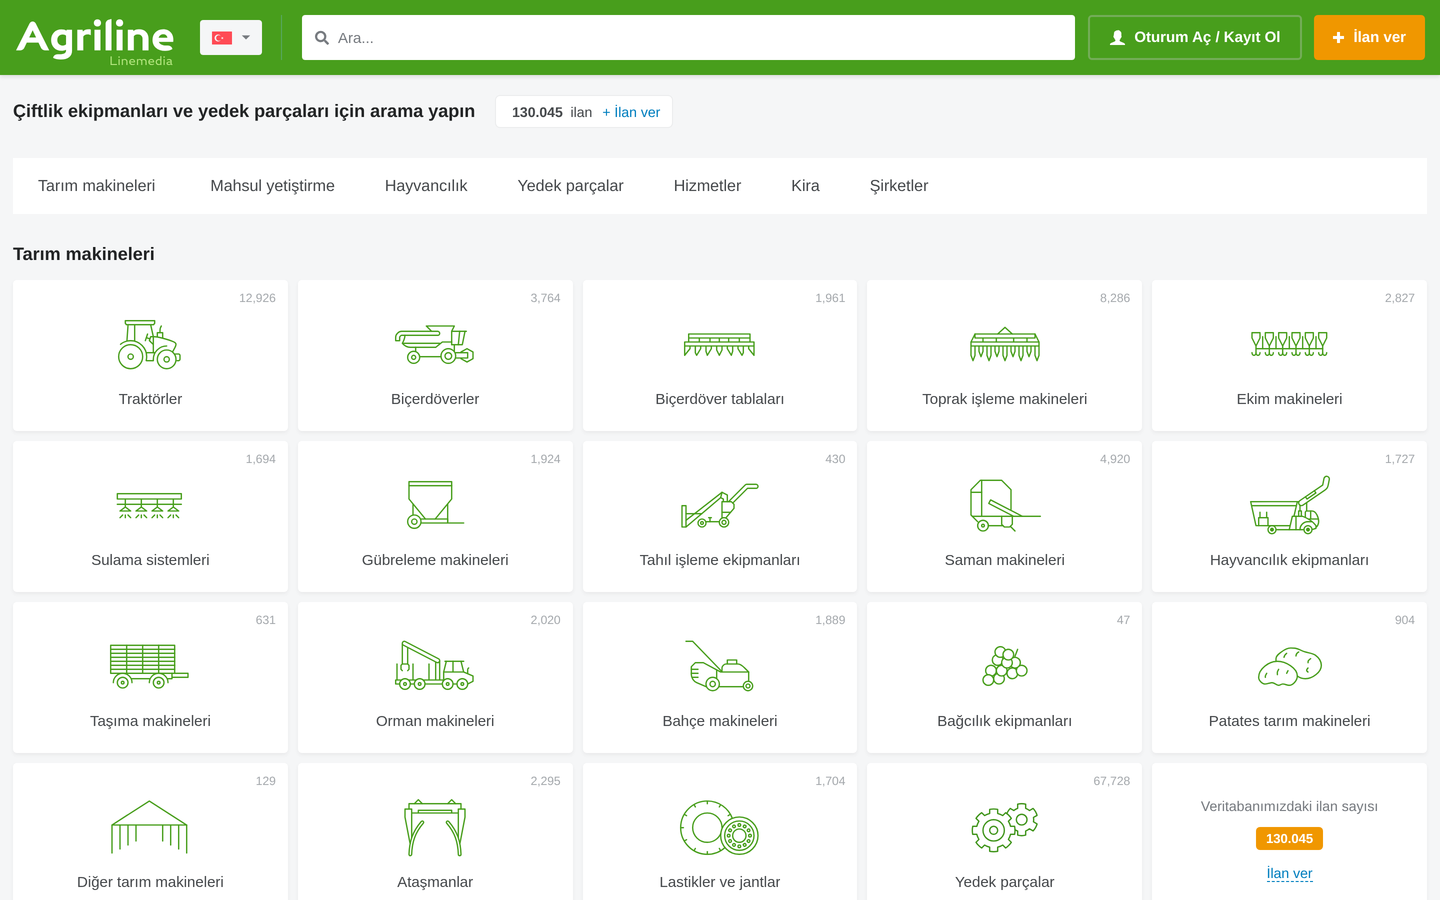The image size is (1440, 900).
Task: Select the Hayvancılık ekipmanları icon
Action: 1289,504
